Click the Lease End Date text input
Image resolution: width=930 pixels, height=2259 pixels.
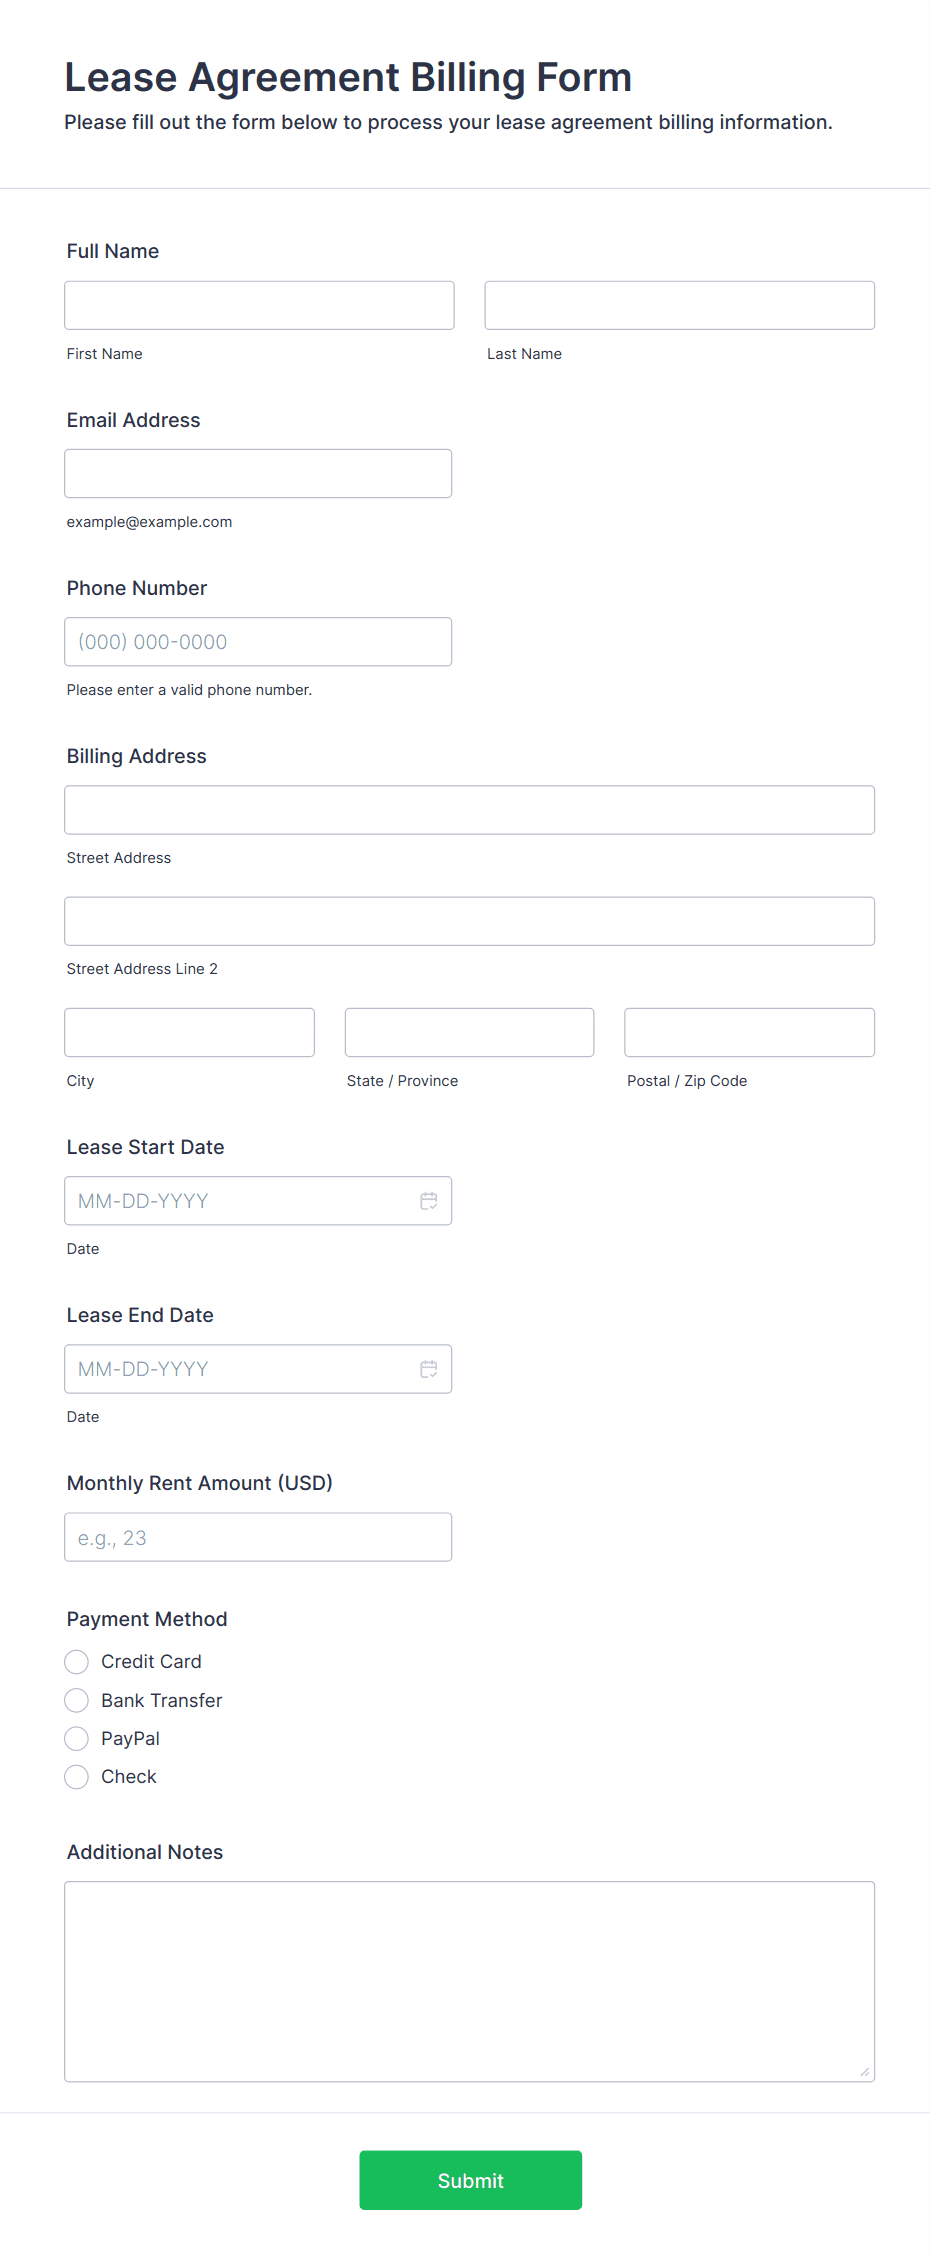[240, 1369]
